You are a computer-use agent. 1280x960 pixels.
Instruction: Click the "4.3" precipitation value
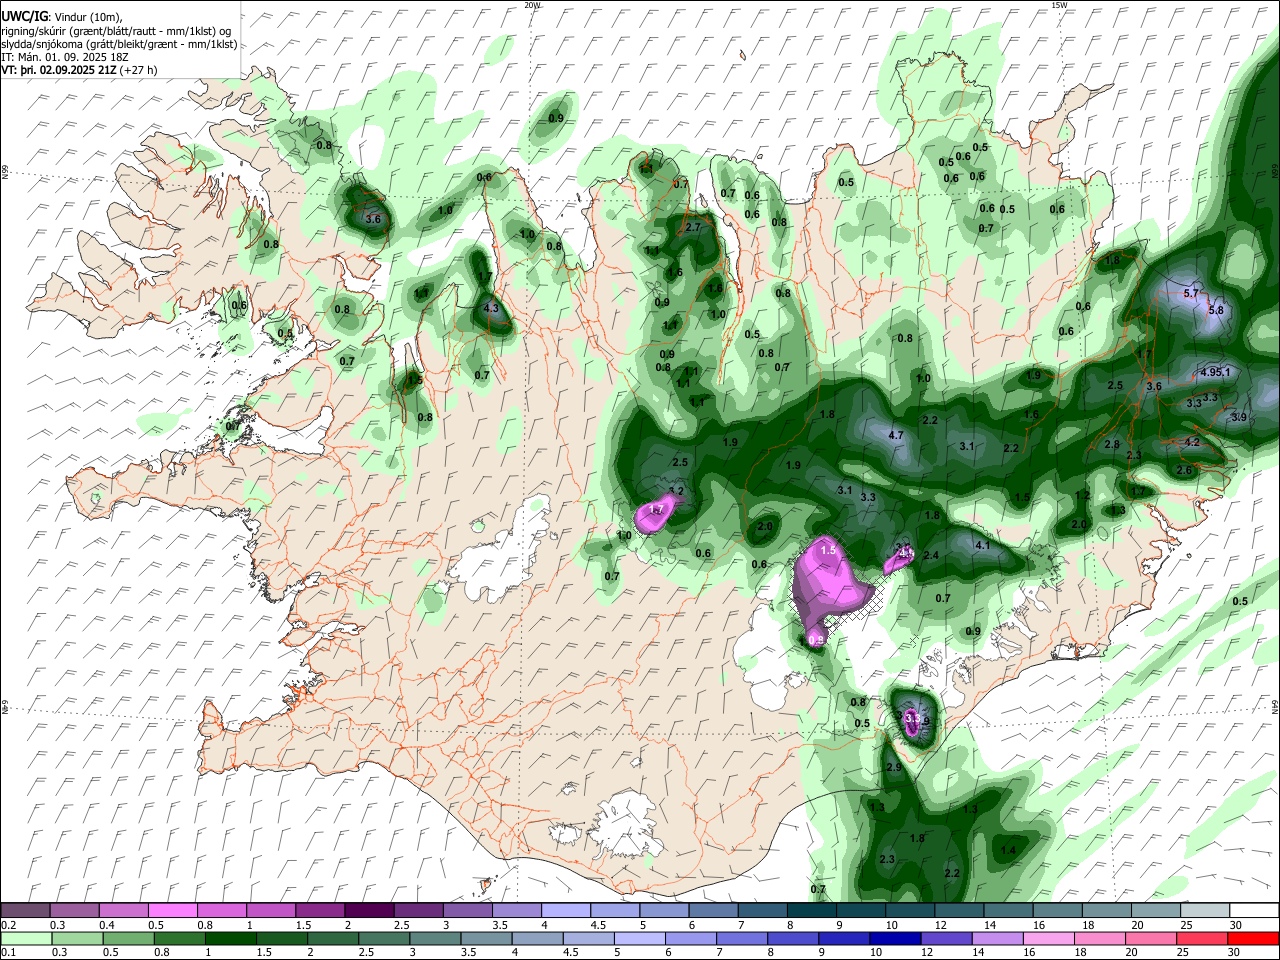click(490, 308)
